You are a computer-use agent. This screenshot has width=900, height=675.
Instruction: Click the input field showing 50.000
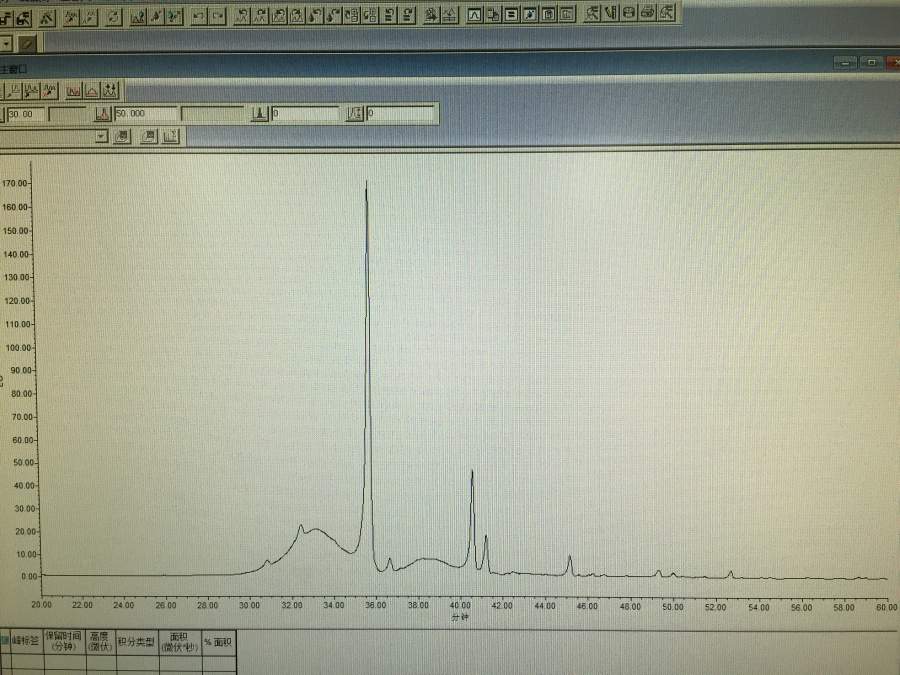point(146,114)
